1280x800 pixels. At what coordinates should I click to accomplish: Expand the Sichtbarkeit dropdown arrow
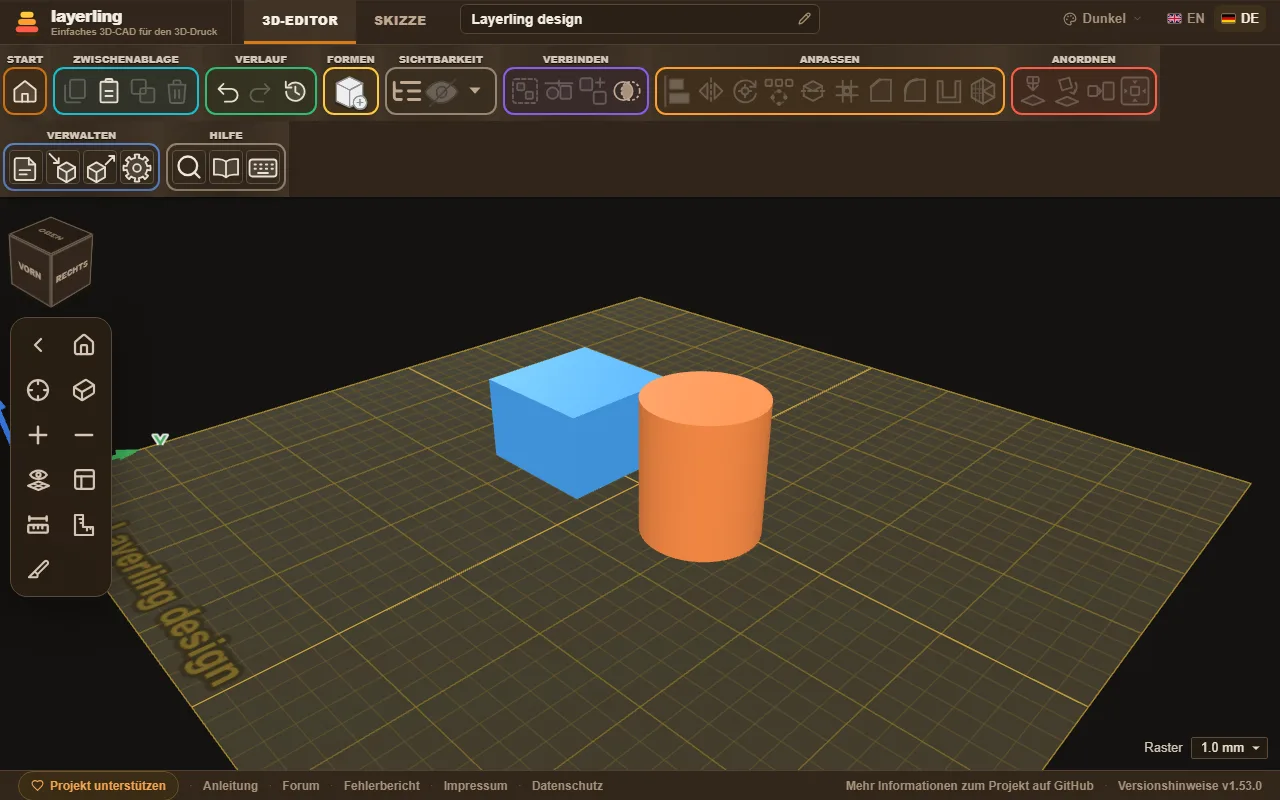[x=475, y=91]
